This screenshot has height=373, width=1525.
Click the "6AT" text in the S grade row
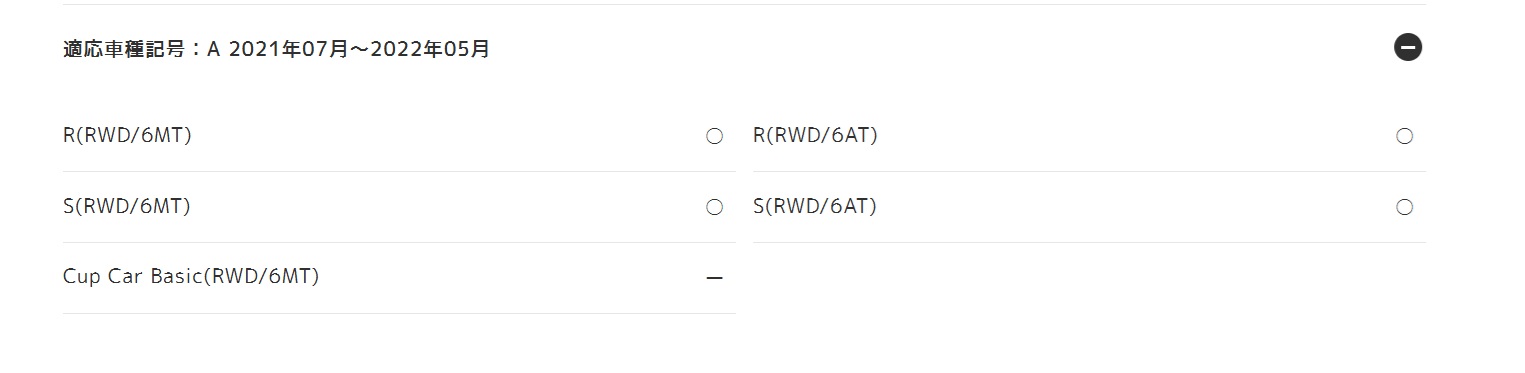point(849,207)
